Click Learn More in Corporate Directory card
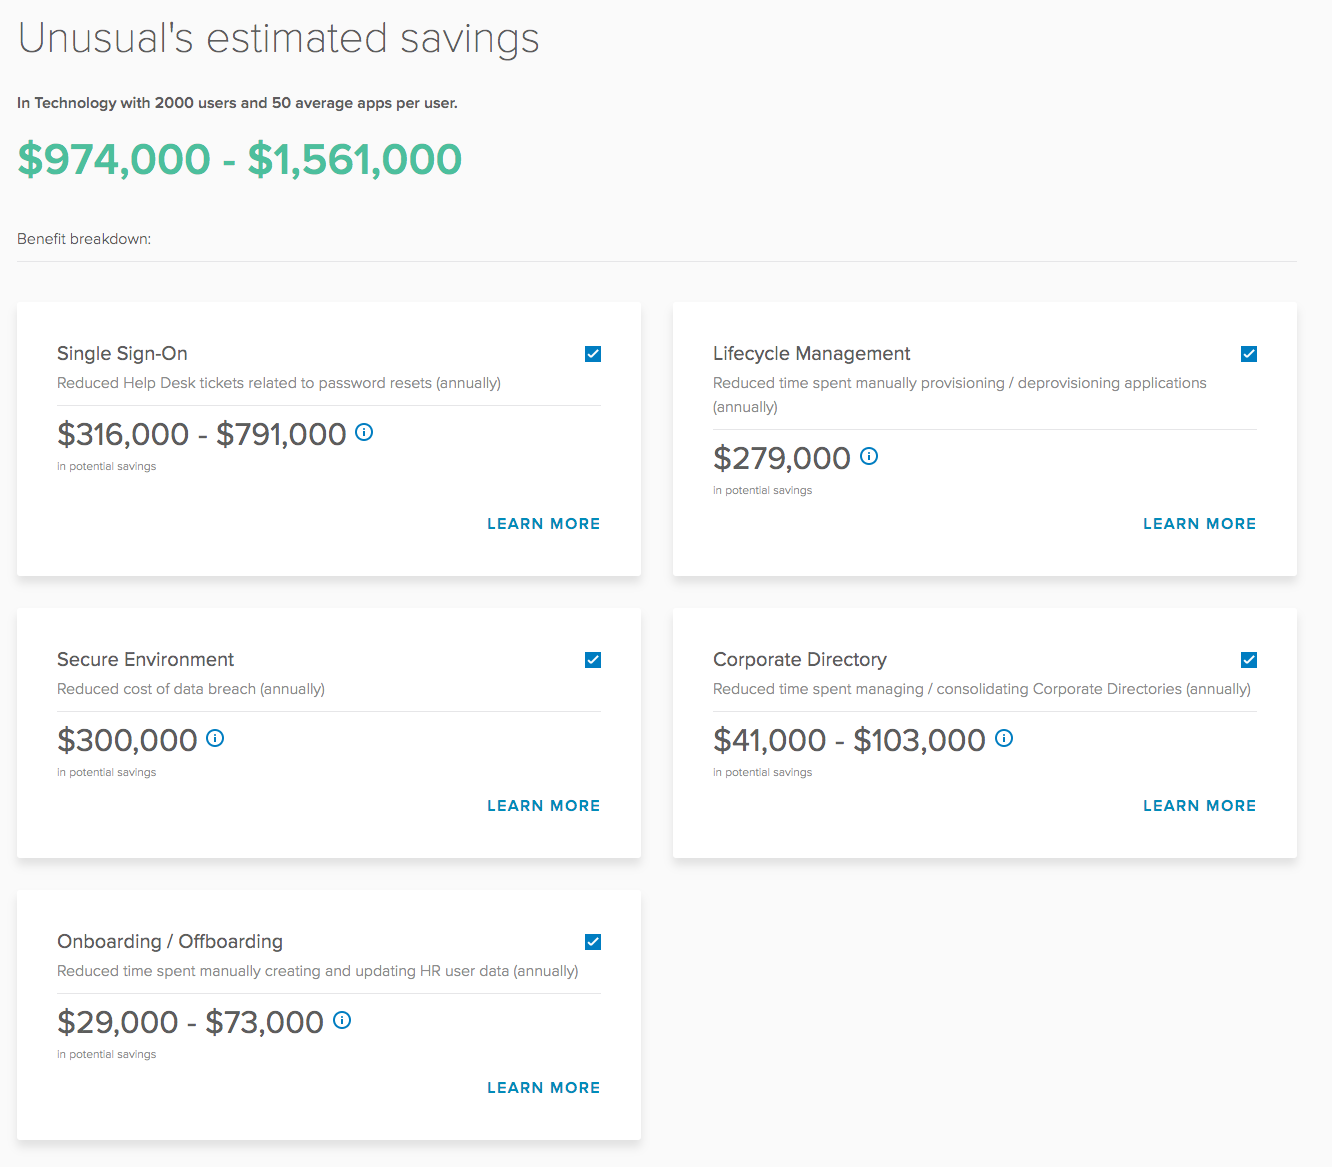Image resolution: width=1332 pixels, height=1167 pixels. [1199, 806]
